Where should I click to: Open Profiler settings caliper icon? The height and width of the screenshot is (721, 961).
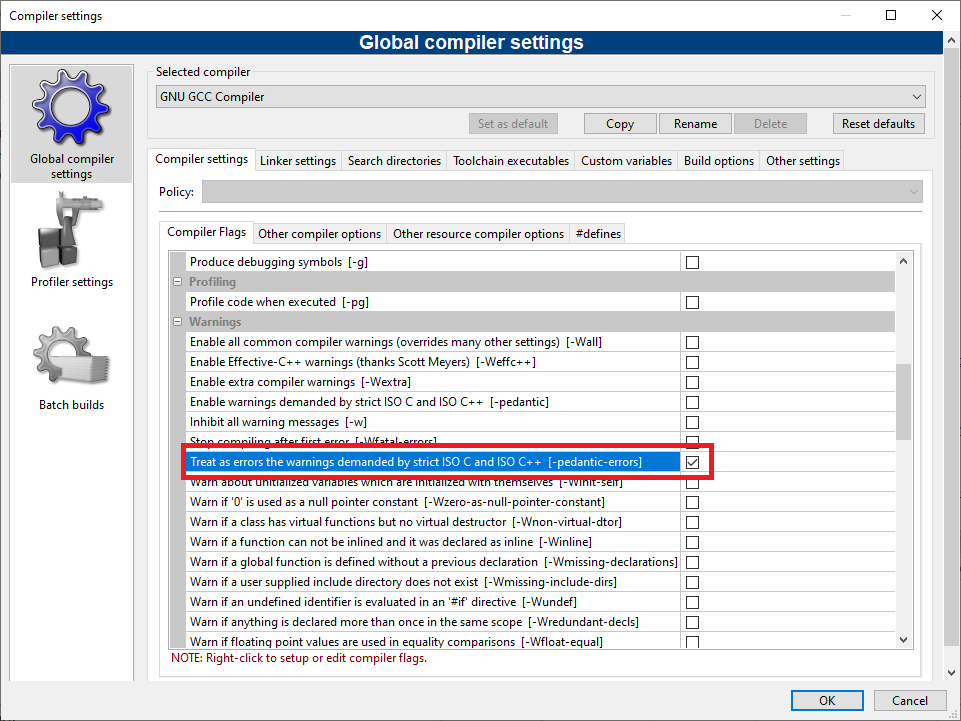(x=71, y=231)
